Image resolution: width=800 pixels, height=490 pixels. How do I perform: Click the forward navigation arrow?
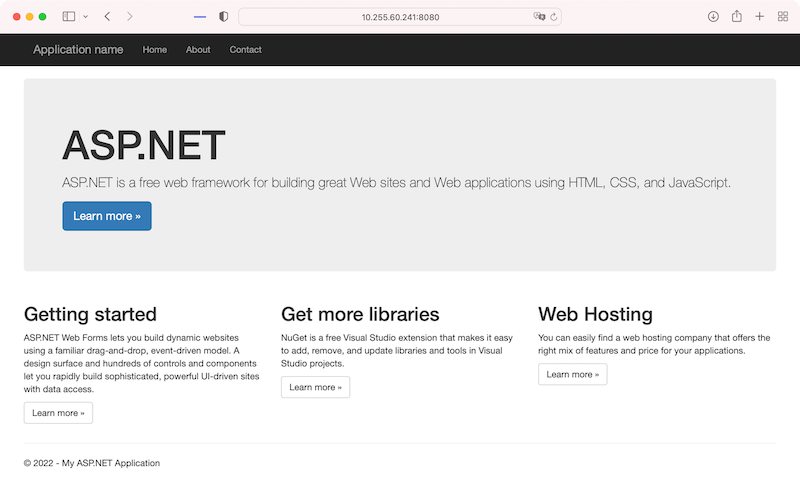click(x=130, y=17)
